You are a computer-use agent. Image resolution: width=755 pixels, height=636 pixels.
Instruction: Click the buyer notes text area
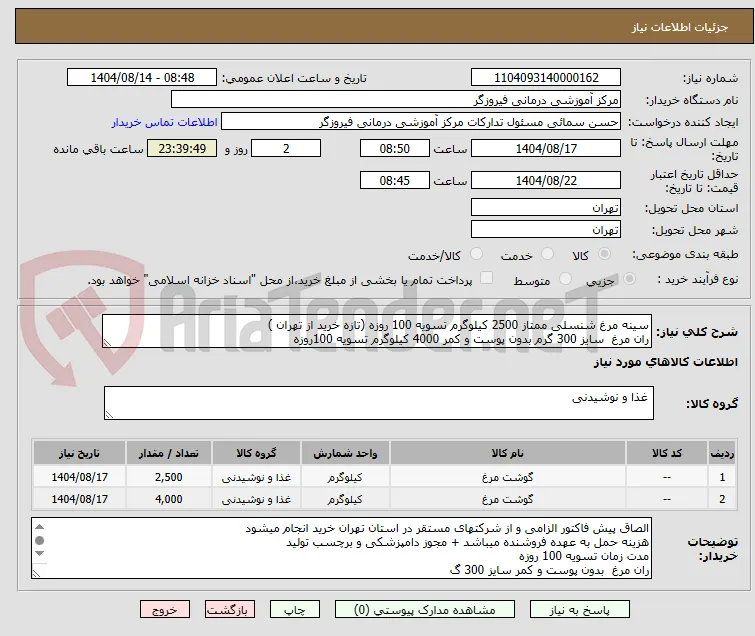[341, 548]
